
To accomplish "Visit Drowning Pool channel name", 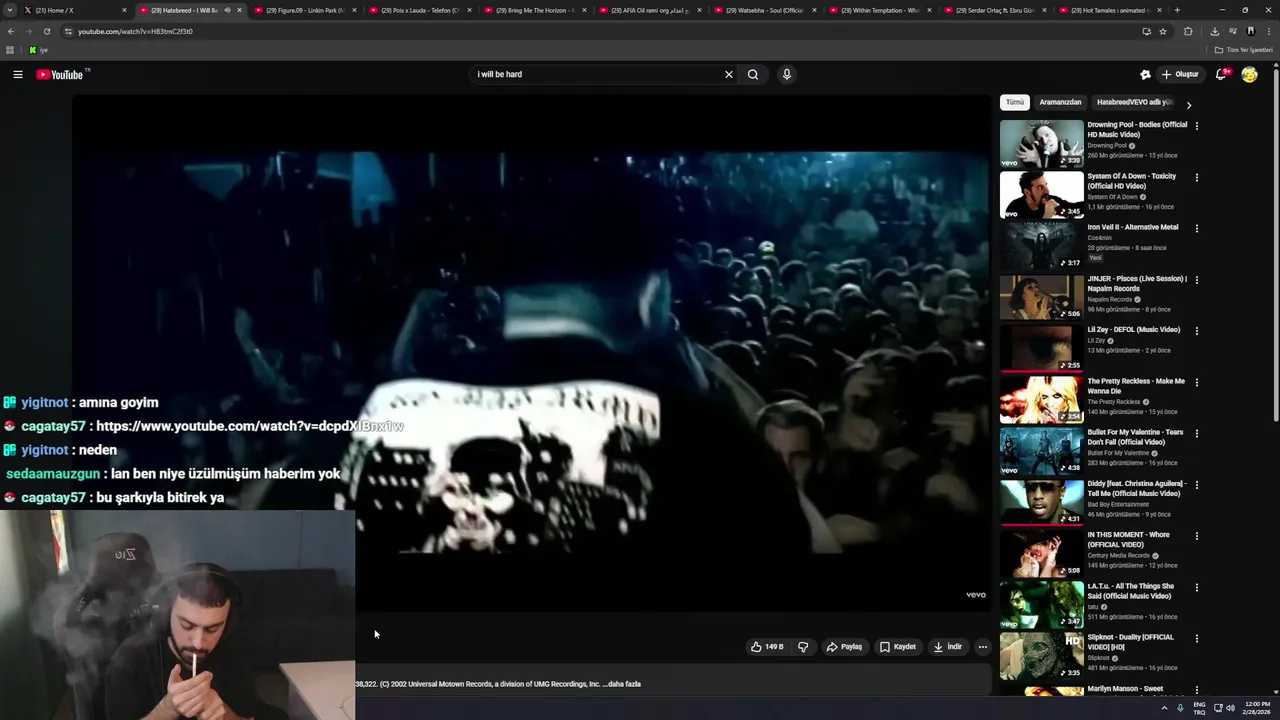I will coord(1107,146).
